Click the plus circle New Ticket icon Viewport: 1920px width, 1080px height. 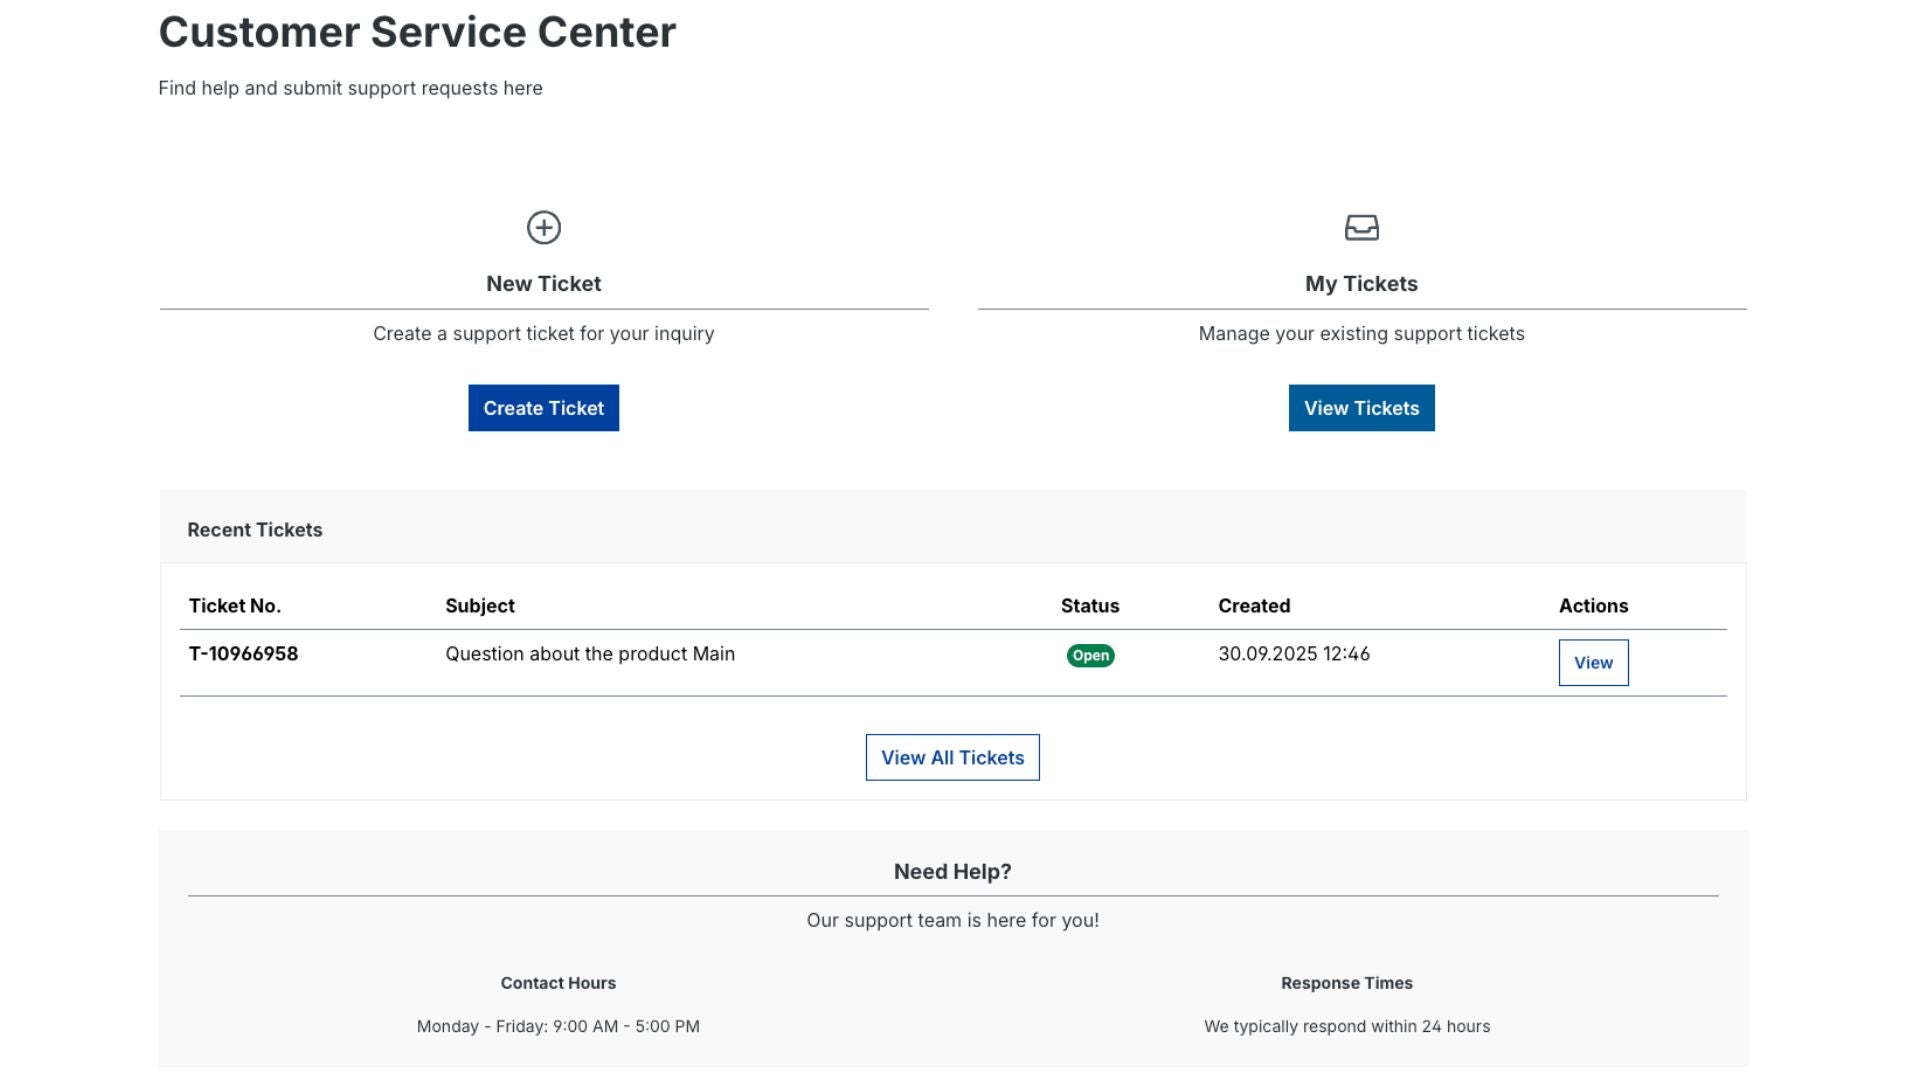pos(543,228)
